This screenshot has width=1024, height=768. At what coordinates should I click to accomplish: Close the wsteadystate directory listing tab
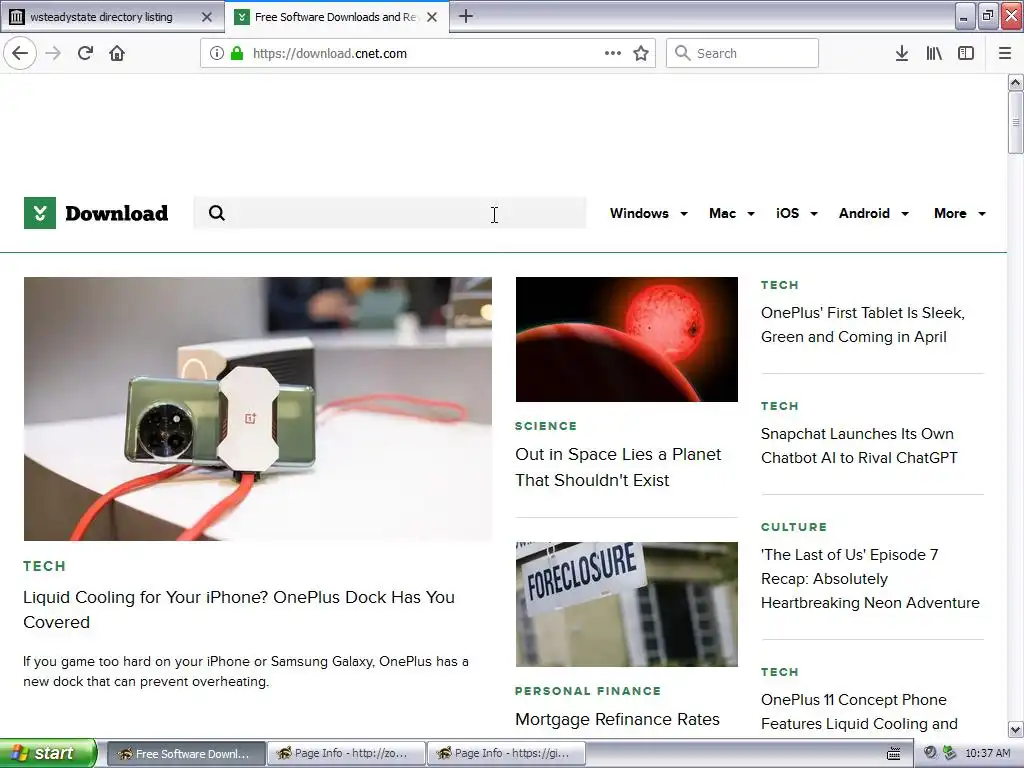pyautogui.click(x=207, y=17)
